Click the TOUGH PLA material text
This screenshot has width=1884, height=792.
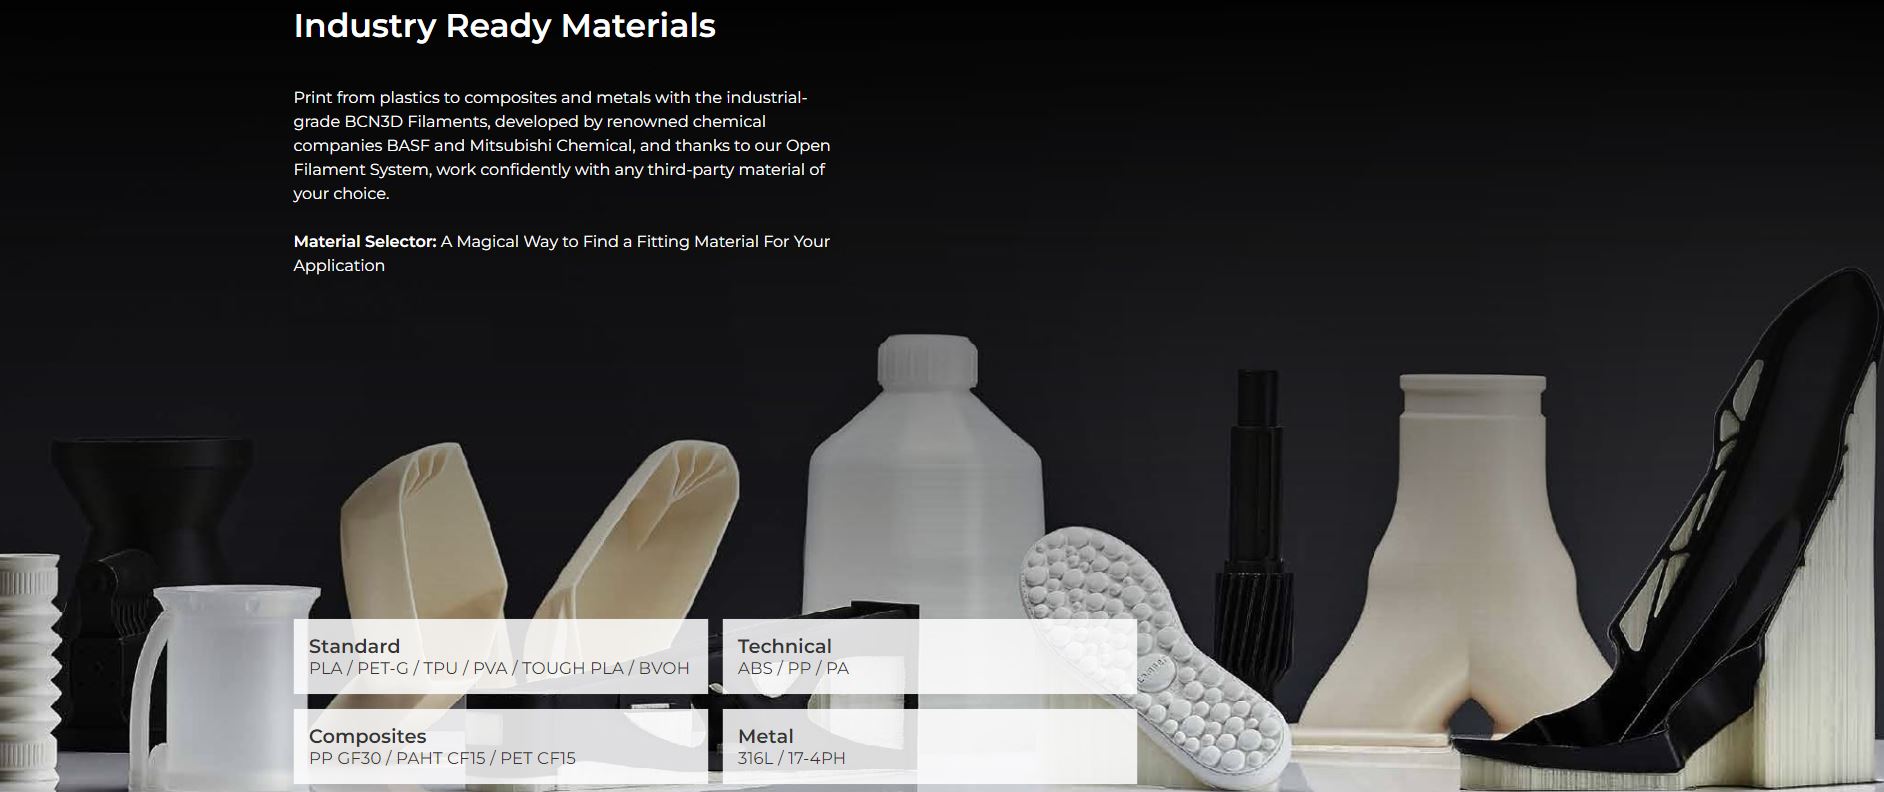[572, 668]
